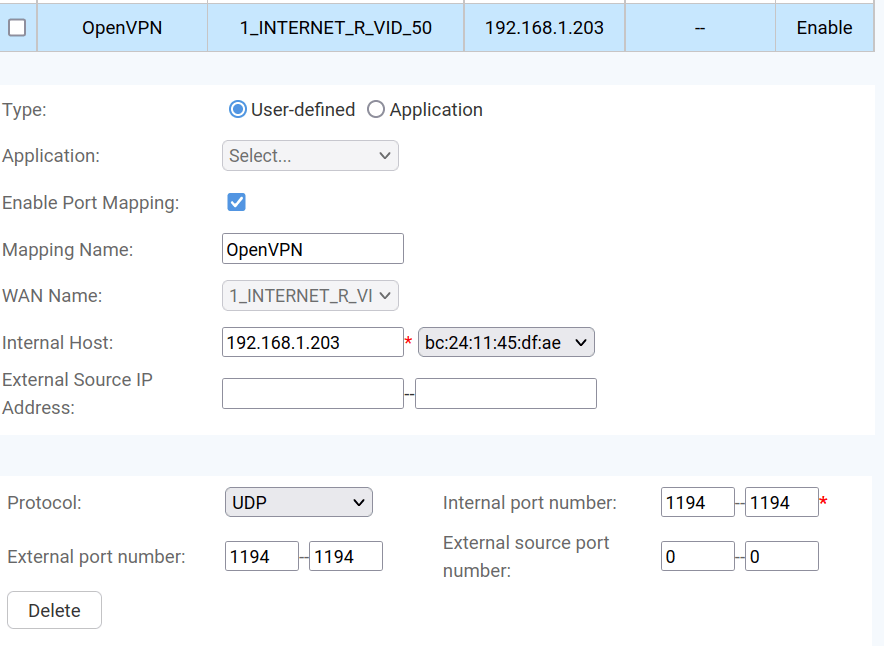Check the OpenVPN row selection checkbox
The width and height of the screenshot is (884, 646).
(17, 28)
